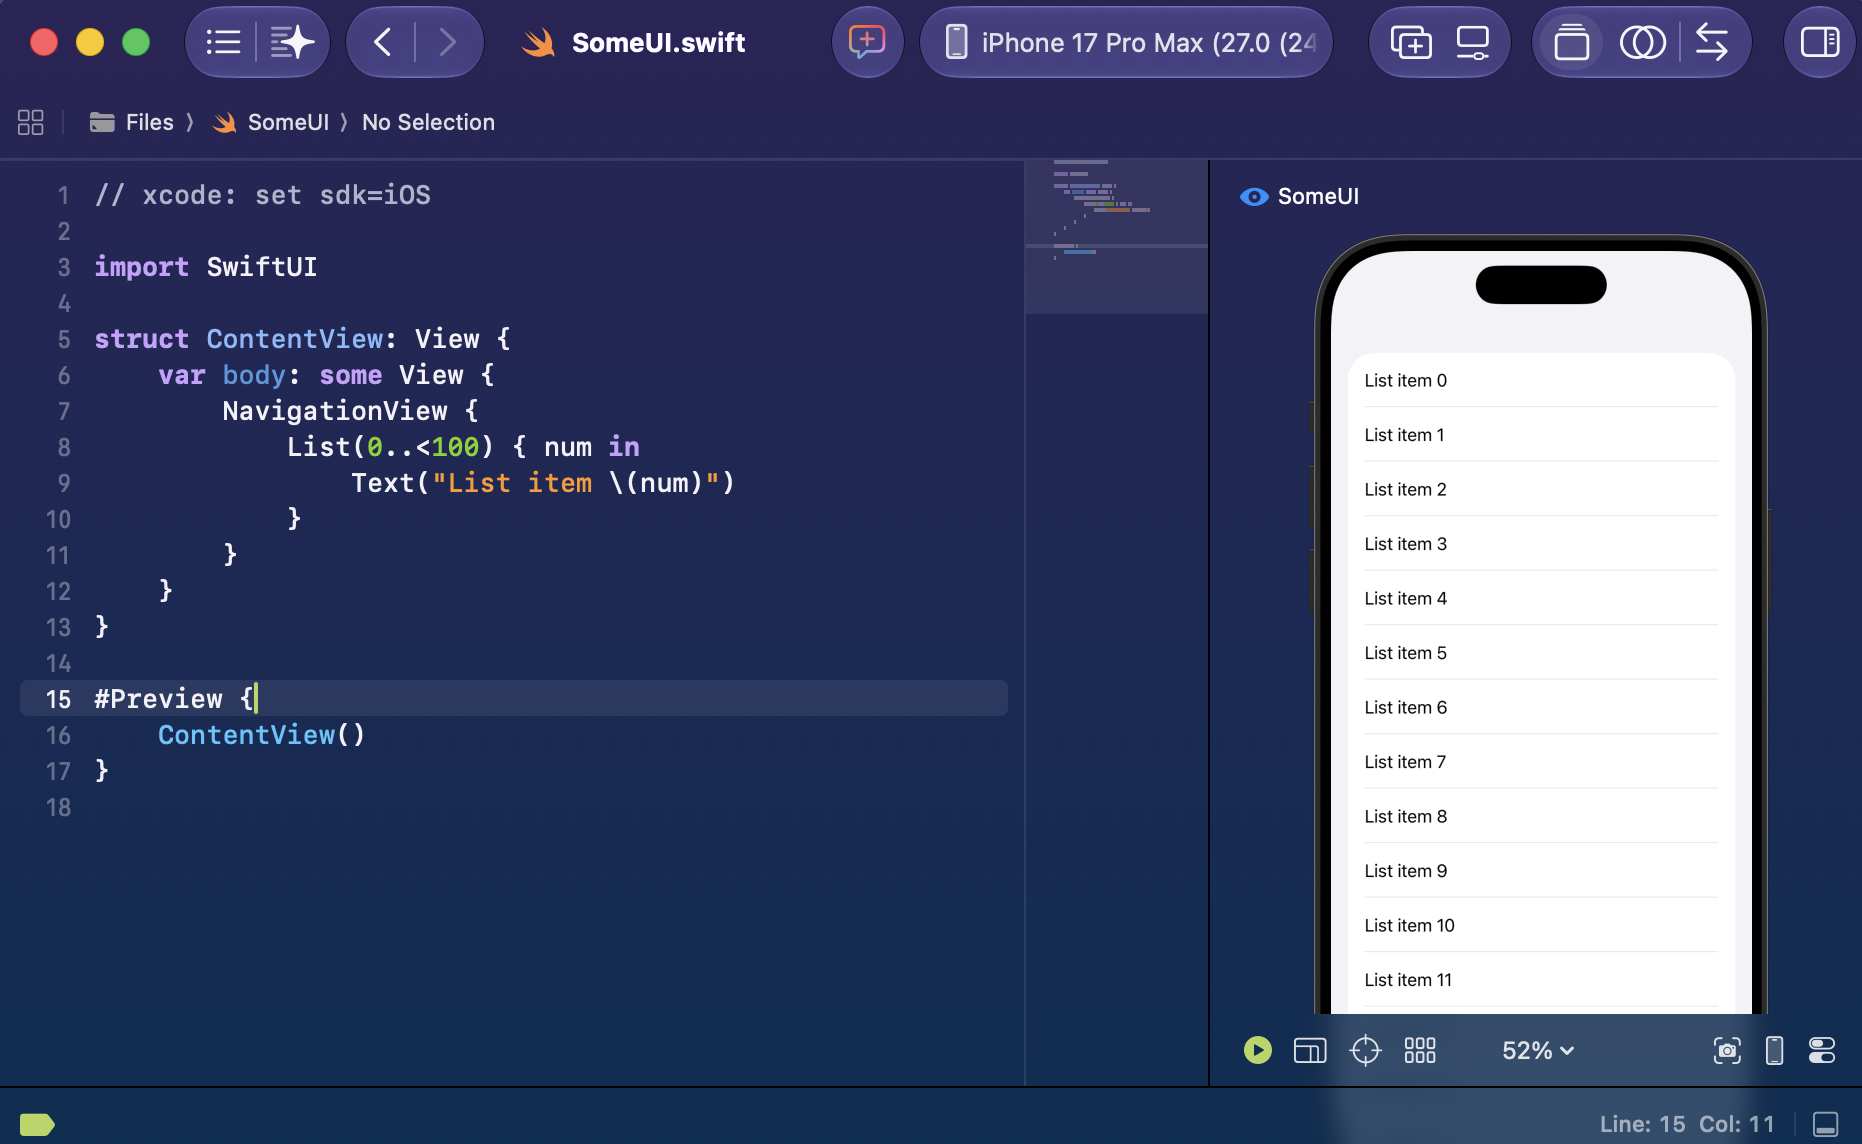Click the Line: 15 Col: 11 indicator

point(1687,1124)
